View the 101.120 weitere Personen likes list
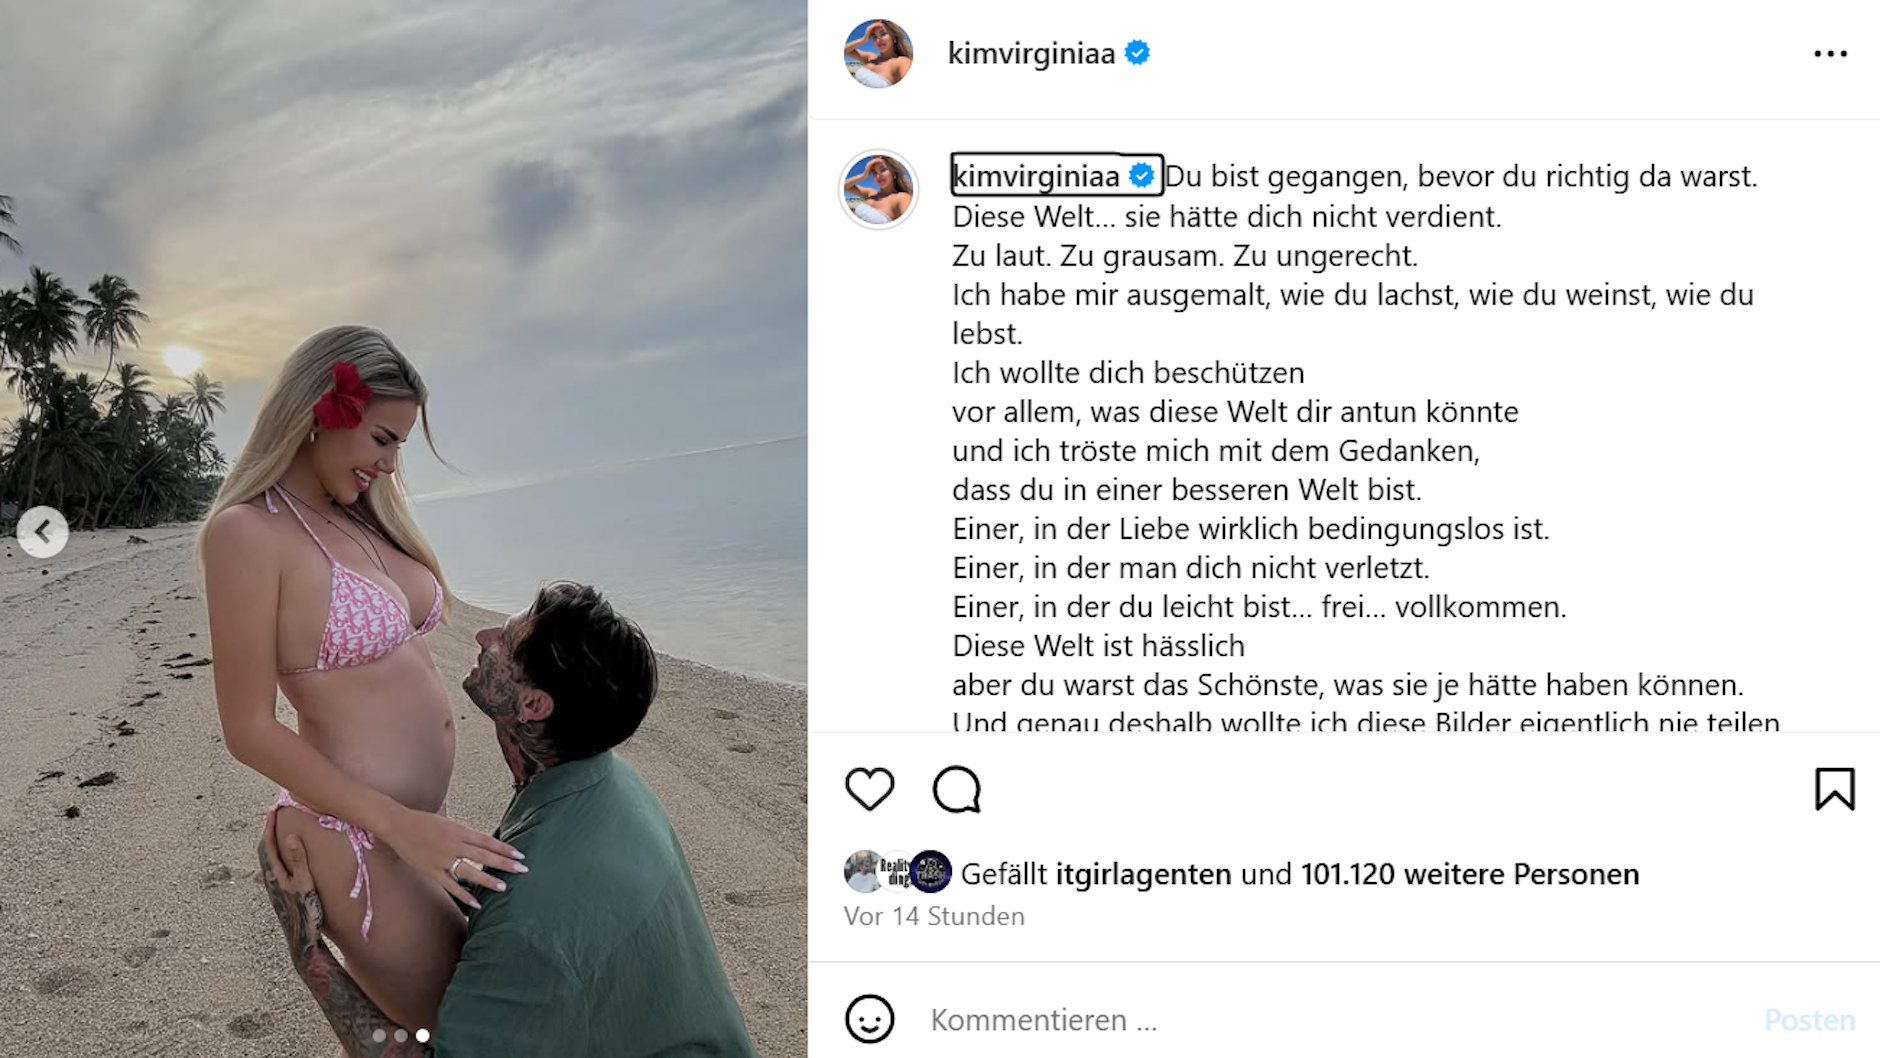This screenshot has height=1058, width=1880. coord(1469,874)
